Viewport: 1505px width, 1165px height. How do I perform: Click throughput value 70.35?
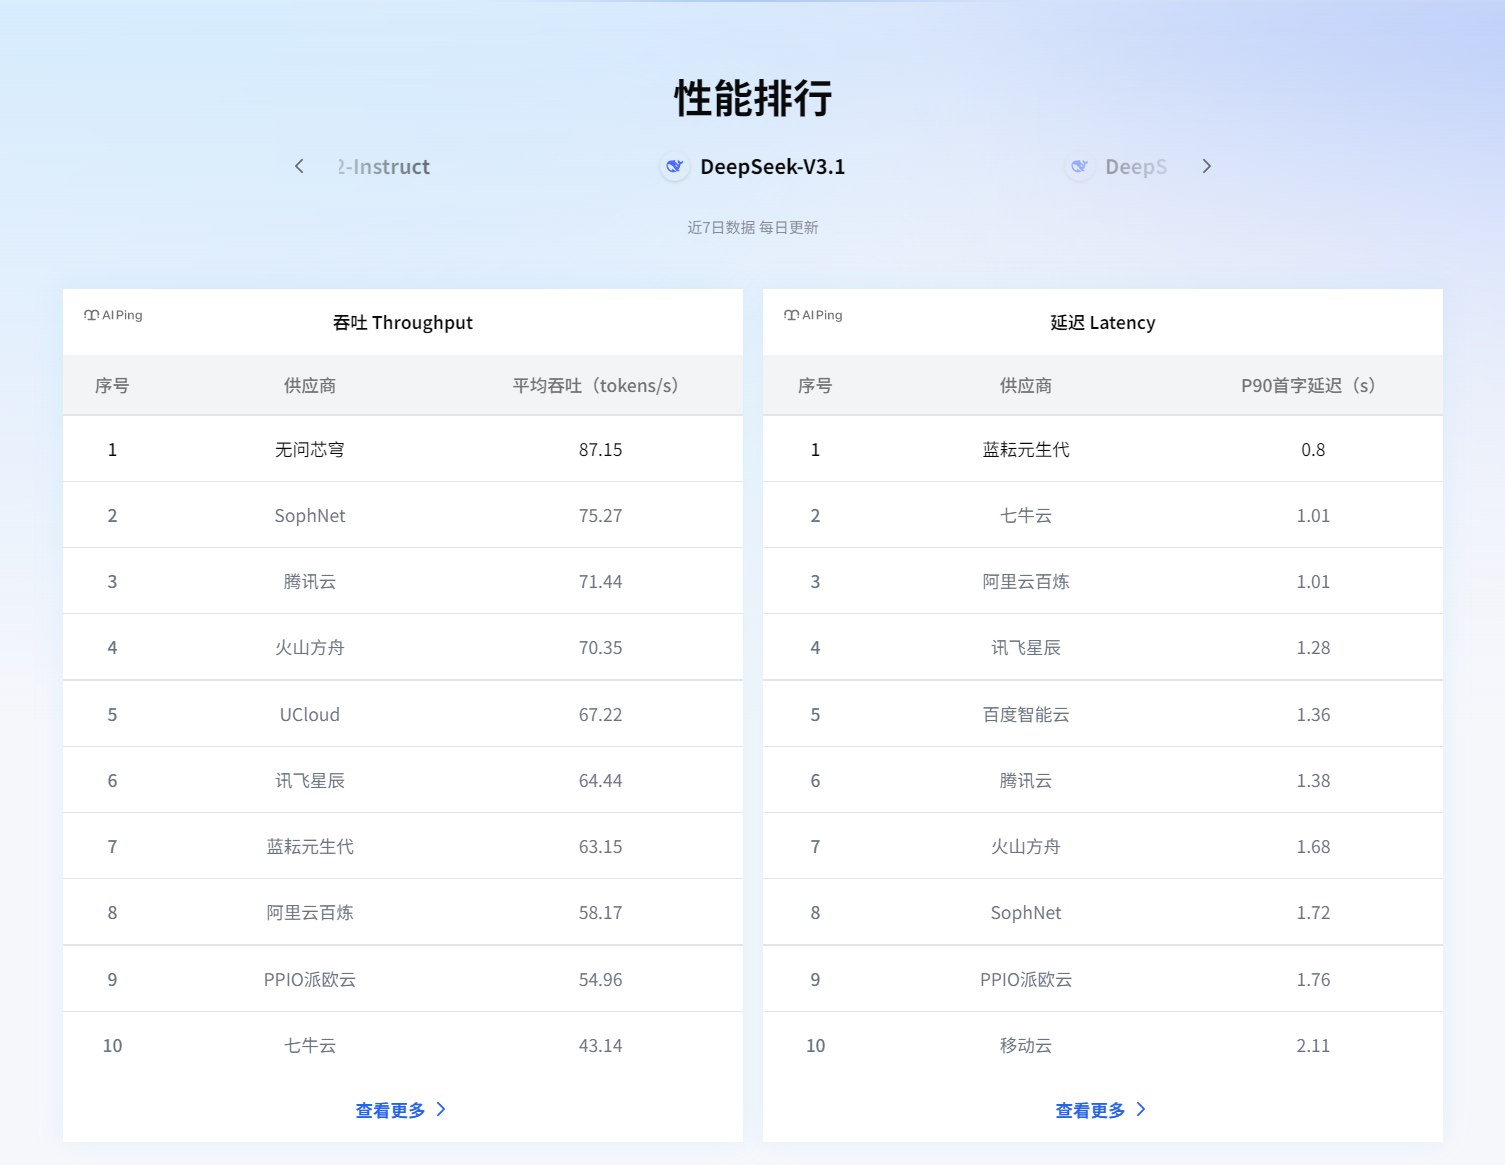(x=600, y=648)
